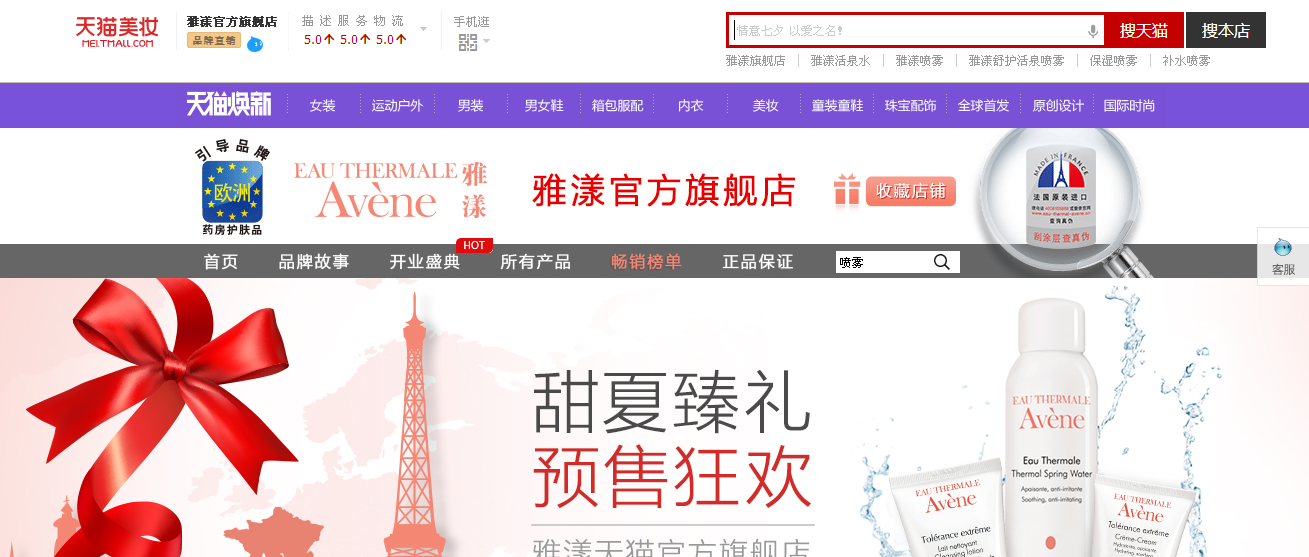Click the 预售狂欢 banner headline

[x=671, y=476]
